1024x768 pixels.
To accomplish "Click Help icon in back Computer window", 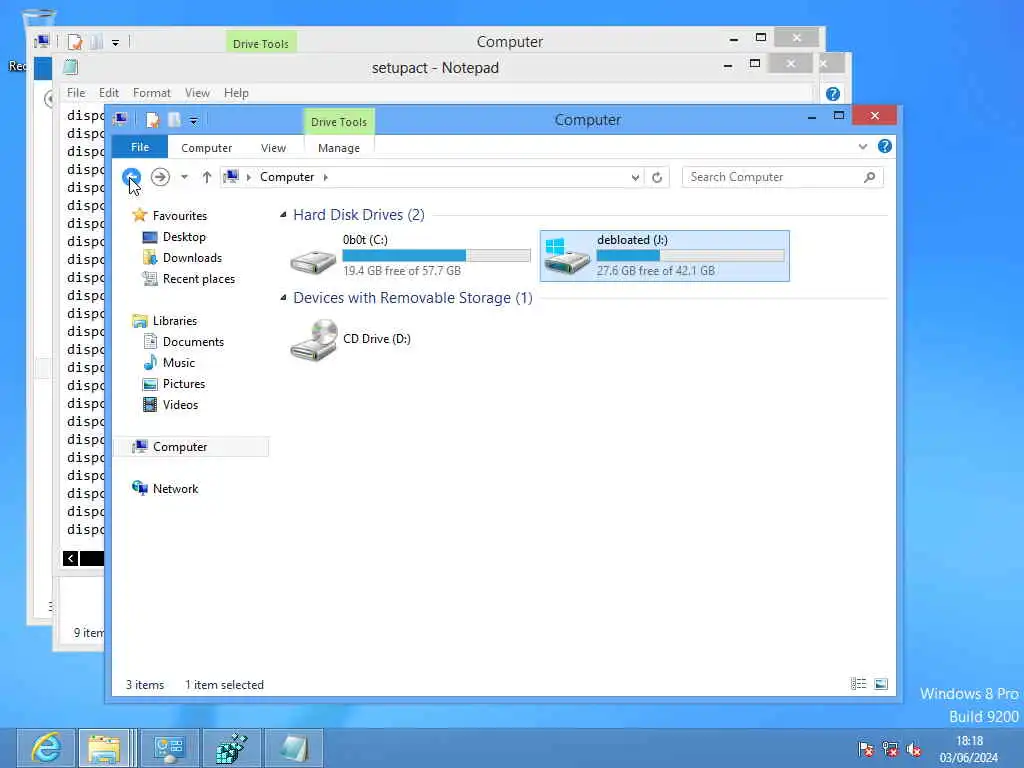I will click(x=833, y=94).
